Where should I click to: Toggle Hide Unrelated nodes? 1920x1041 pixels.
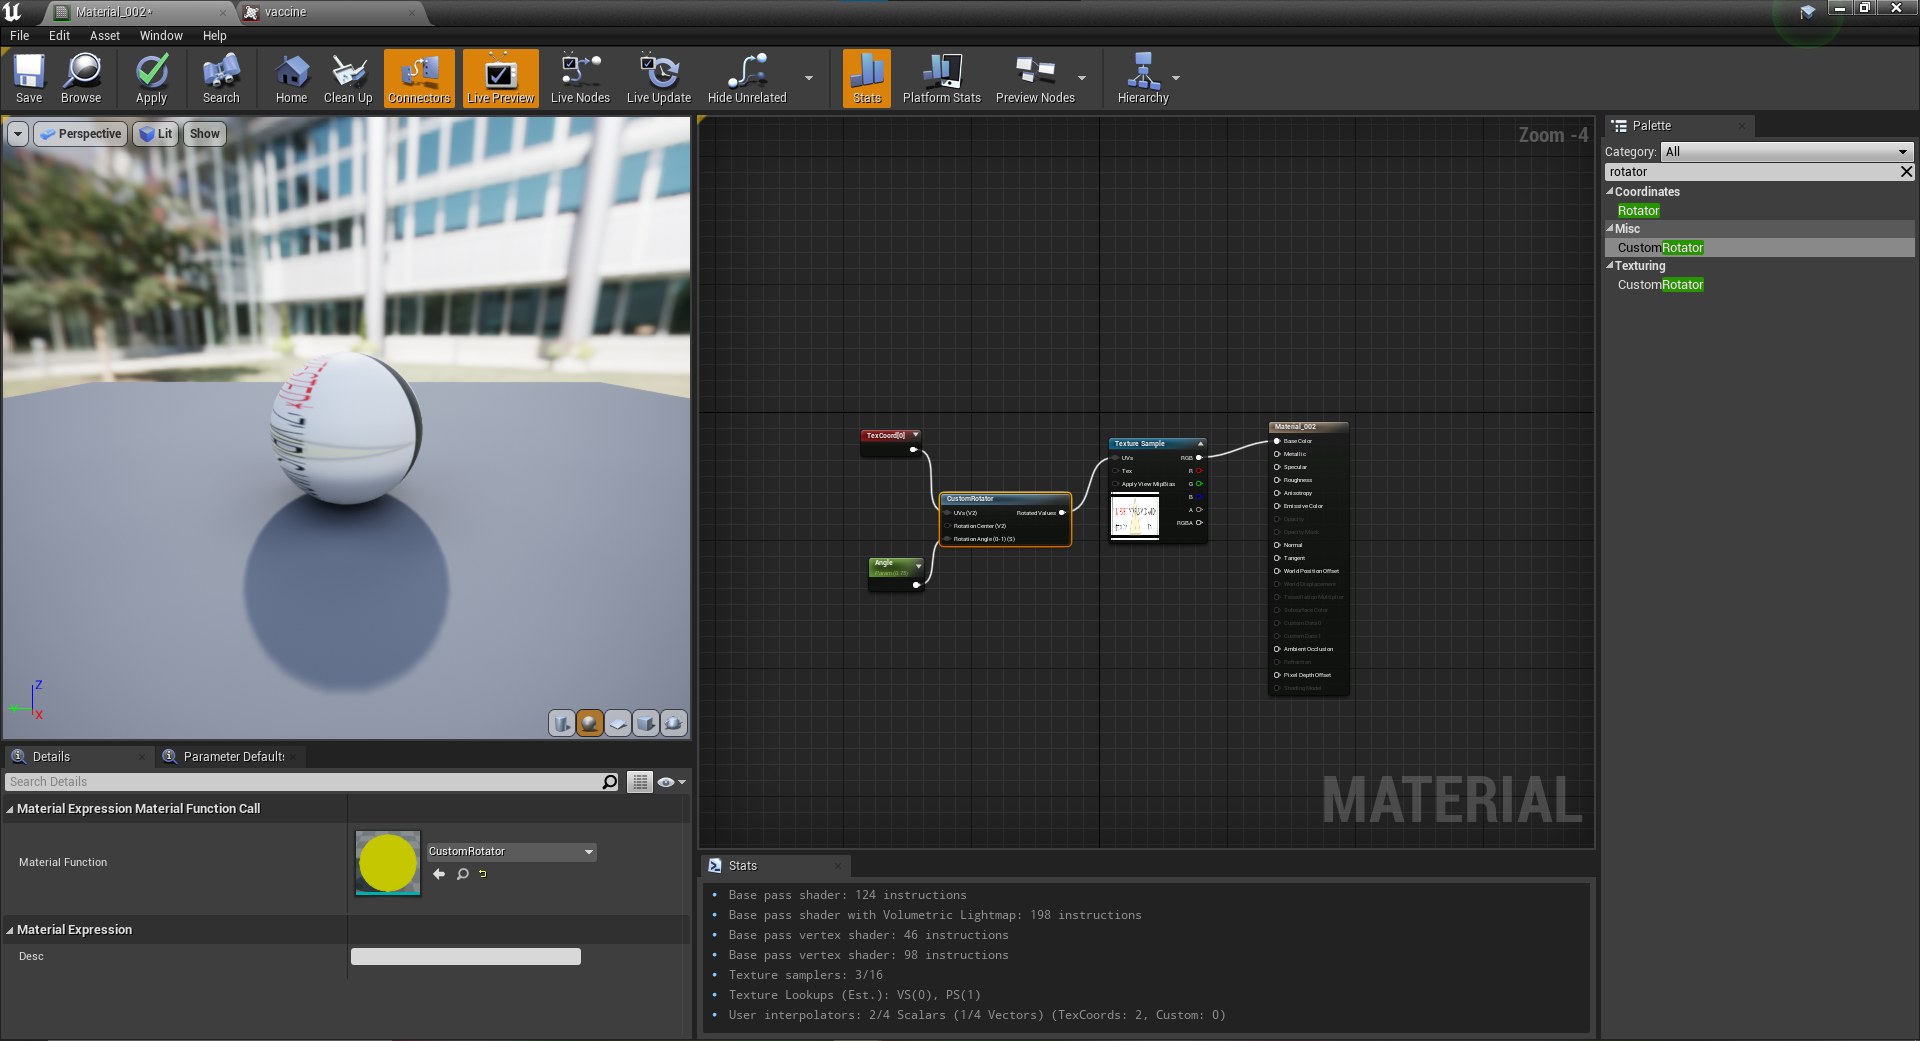pyautogui.click(x=747, y=79)
